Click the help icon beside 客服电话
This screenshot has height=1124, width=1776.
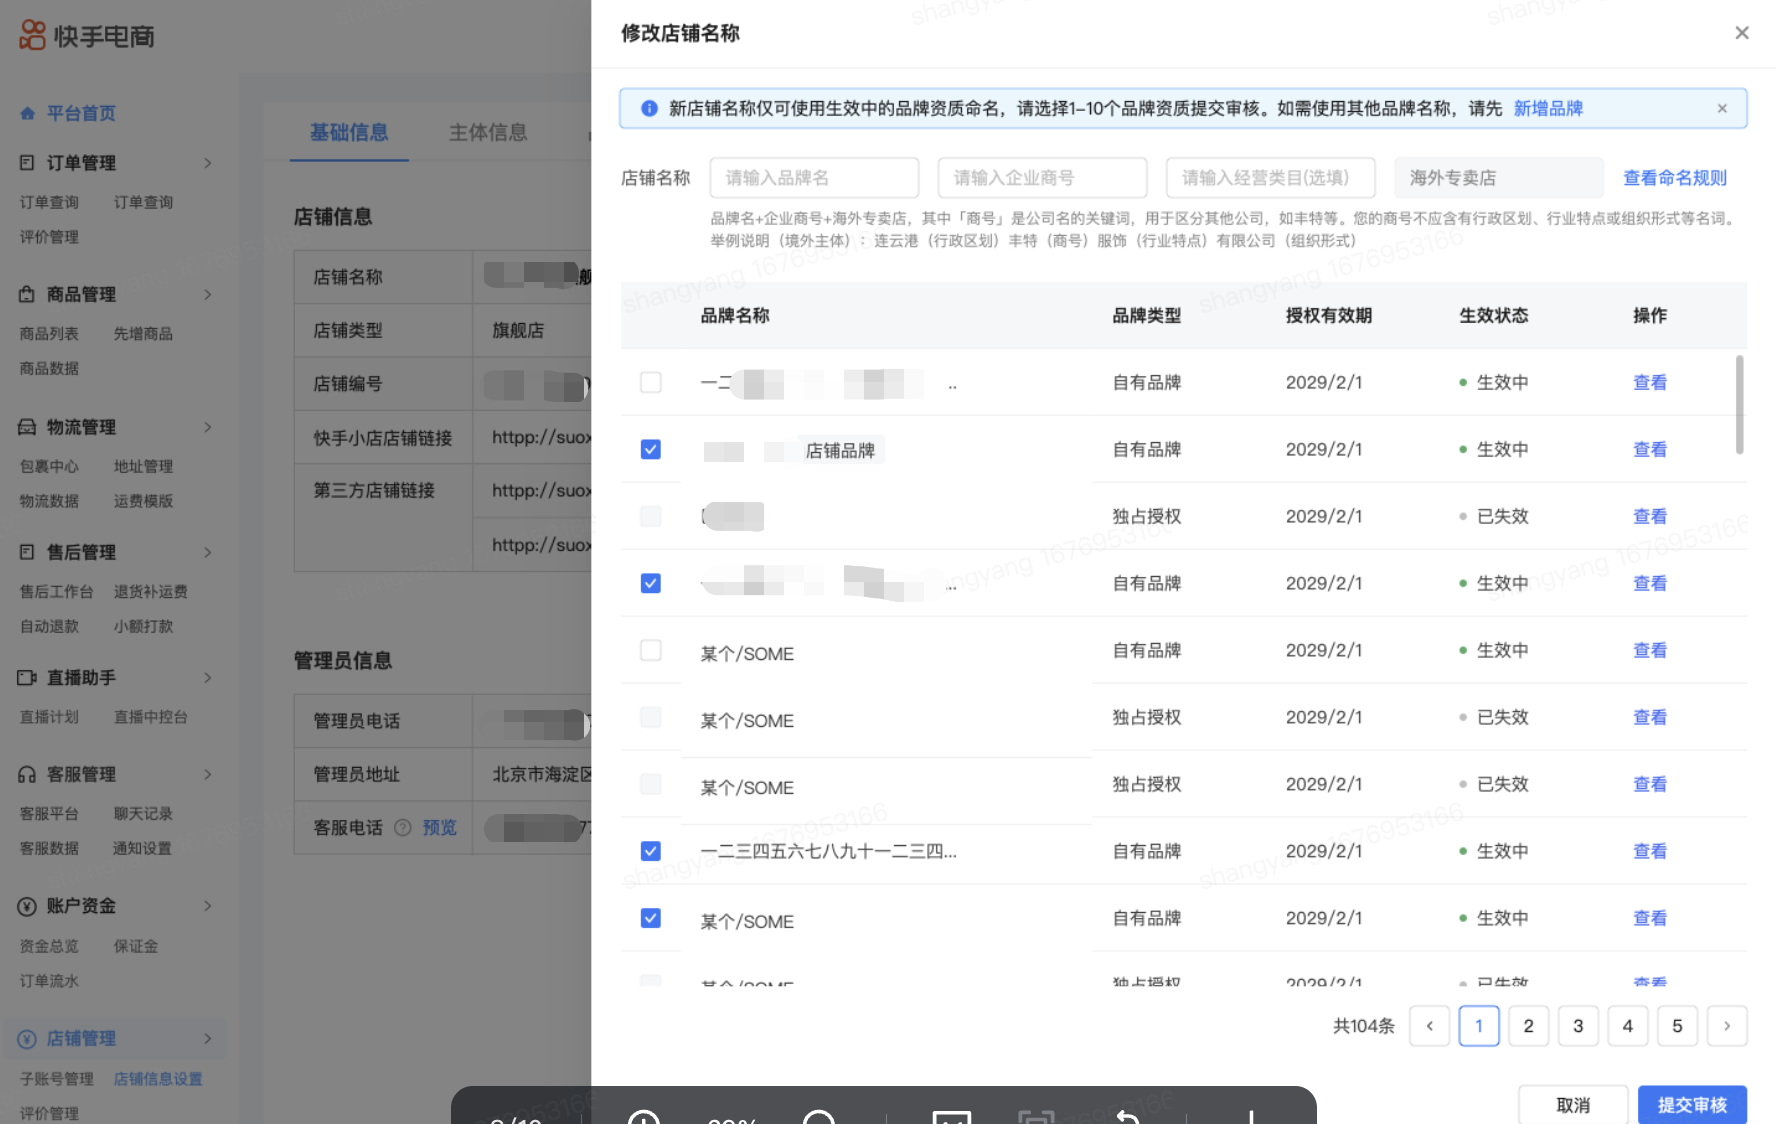pyautogui.click(x=403, y=828)
